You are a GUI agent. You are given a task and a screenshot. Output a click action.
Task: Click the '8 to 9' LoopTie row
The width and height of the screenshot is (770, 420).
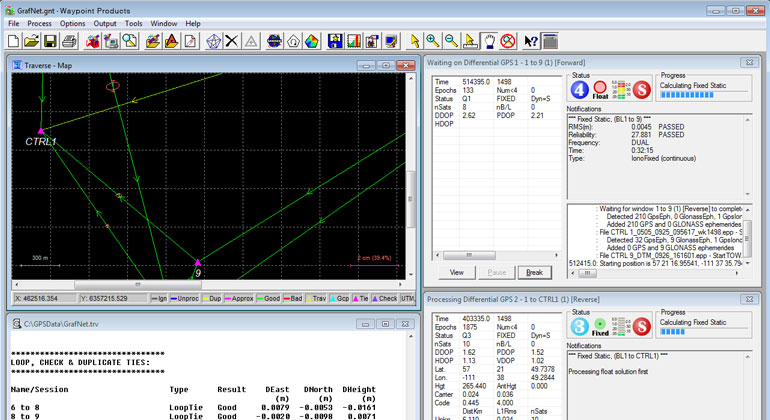[193, 416]
